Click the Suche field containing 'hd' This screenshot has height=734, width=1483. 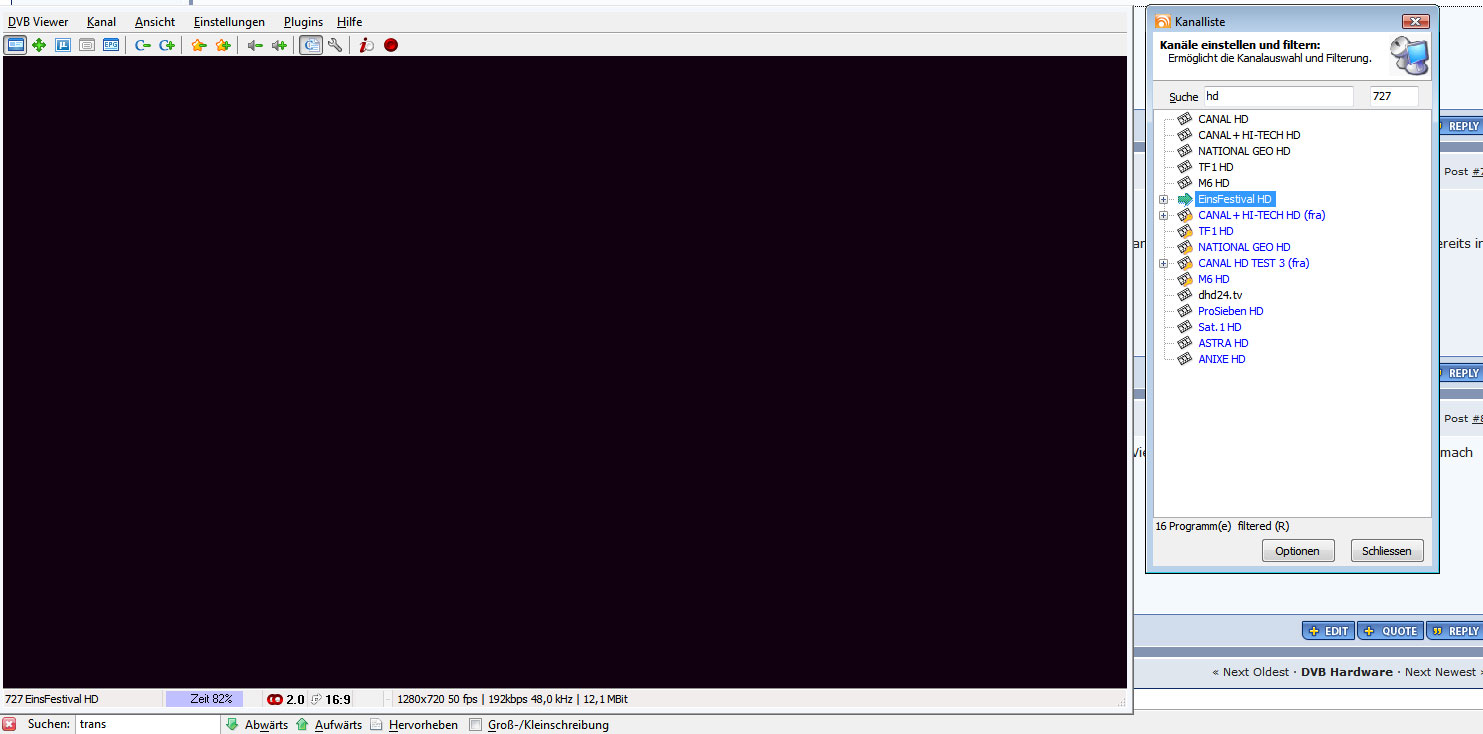tap(1278, 96)
